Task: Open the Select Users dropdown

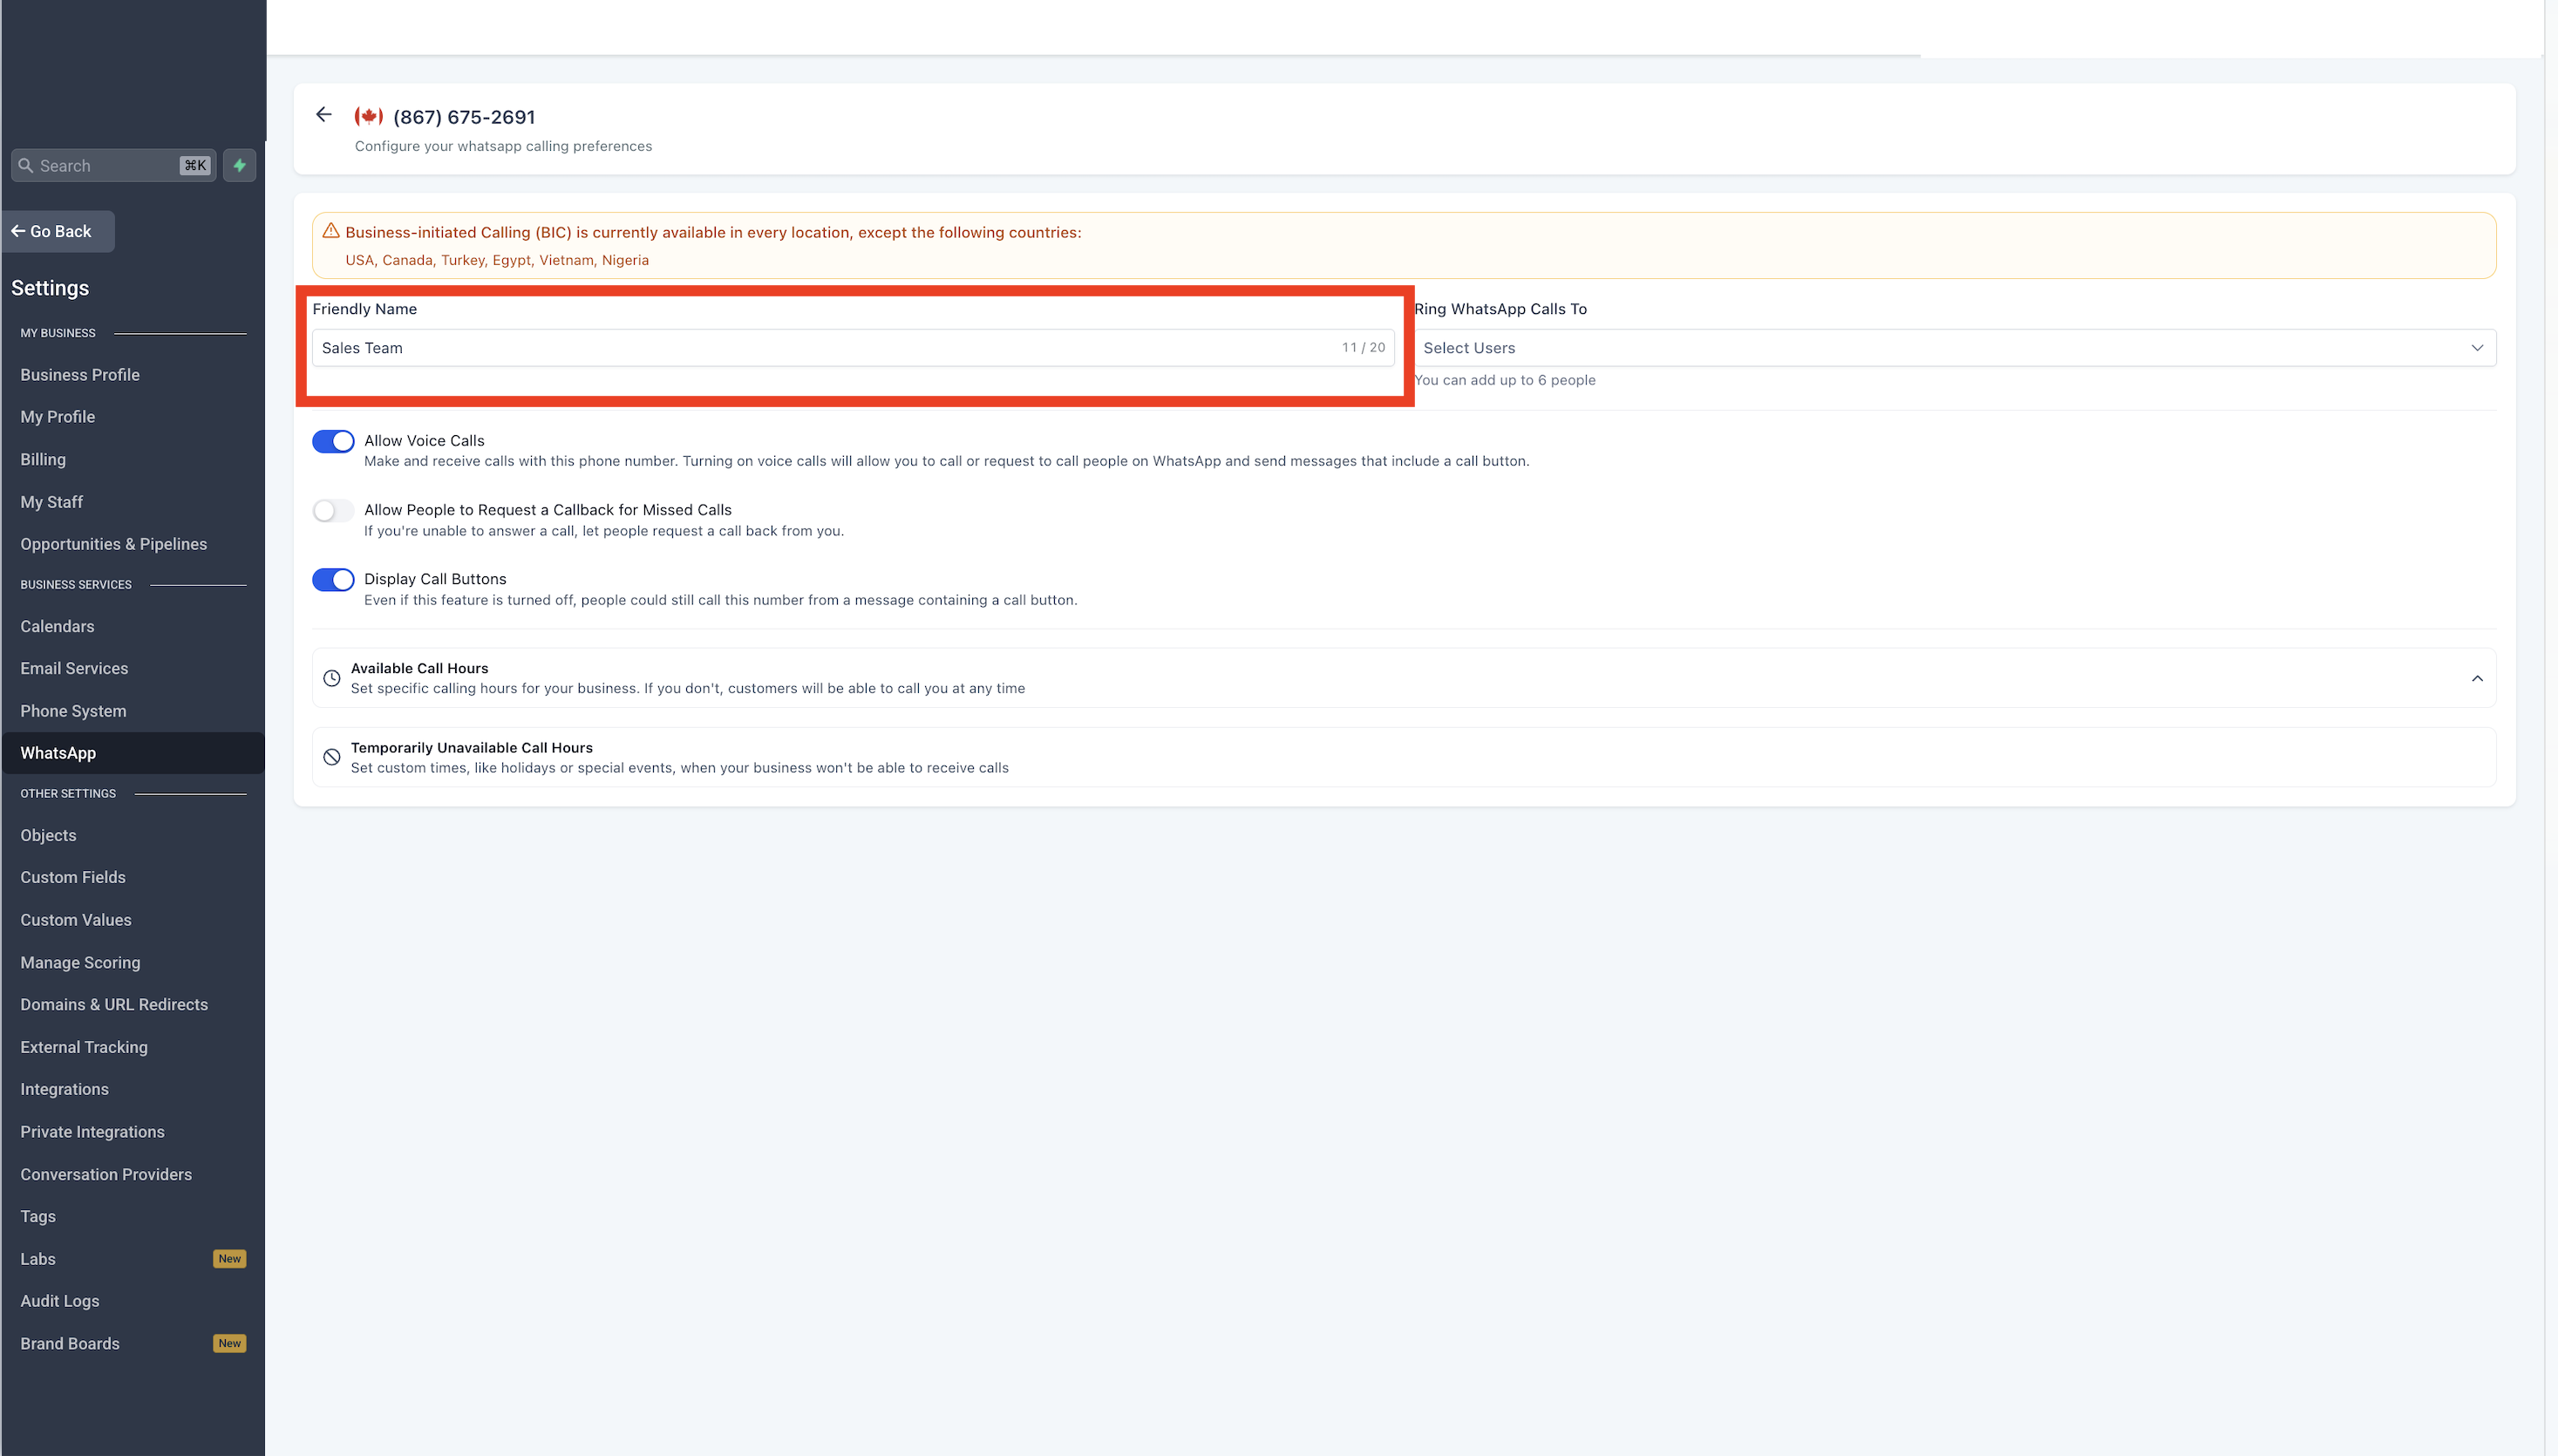Action: pyautogui.click(x=1953, y=348)
